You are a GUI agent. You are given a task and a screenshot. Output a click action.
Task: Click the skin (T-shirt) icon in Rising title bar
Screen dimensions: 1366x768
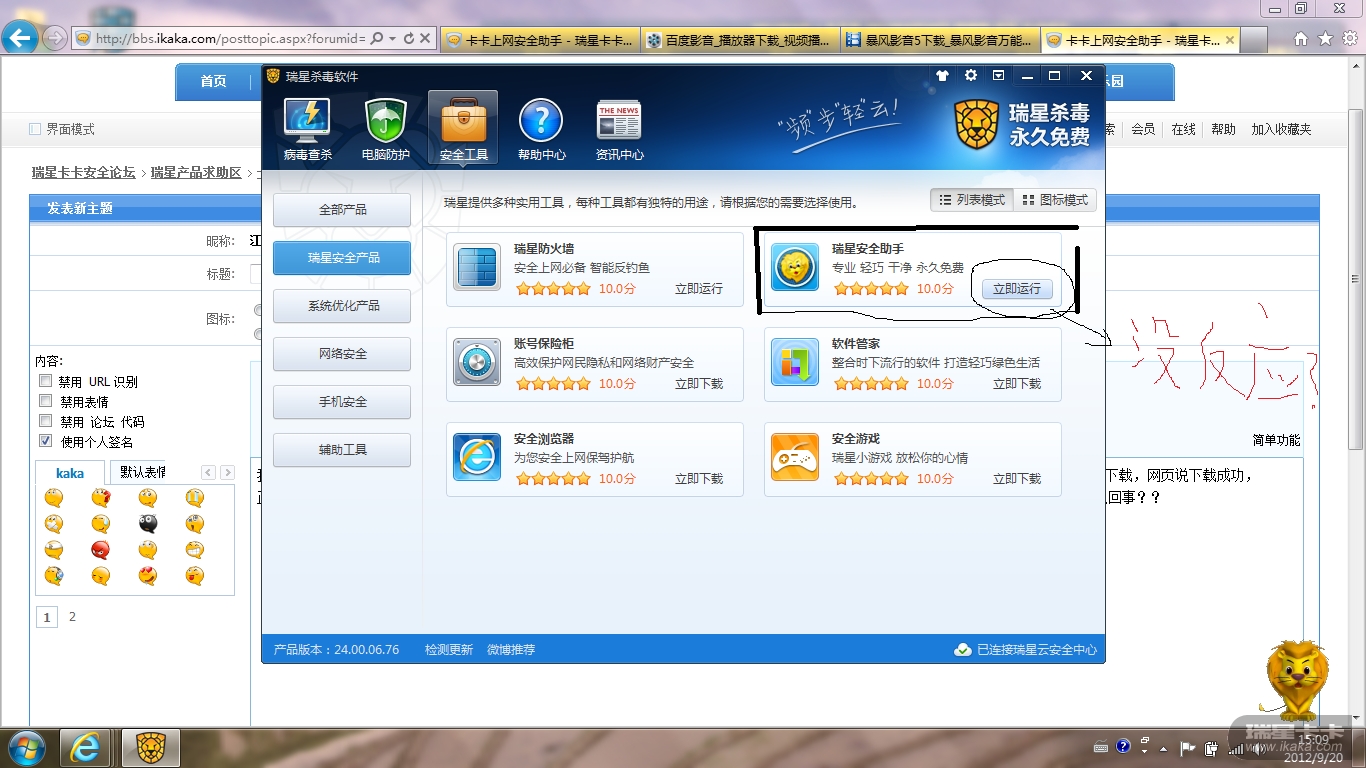tap(942, 76)
